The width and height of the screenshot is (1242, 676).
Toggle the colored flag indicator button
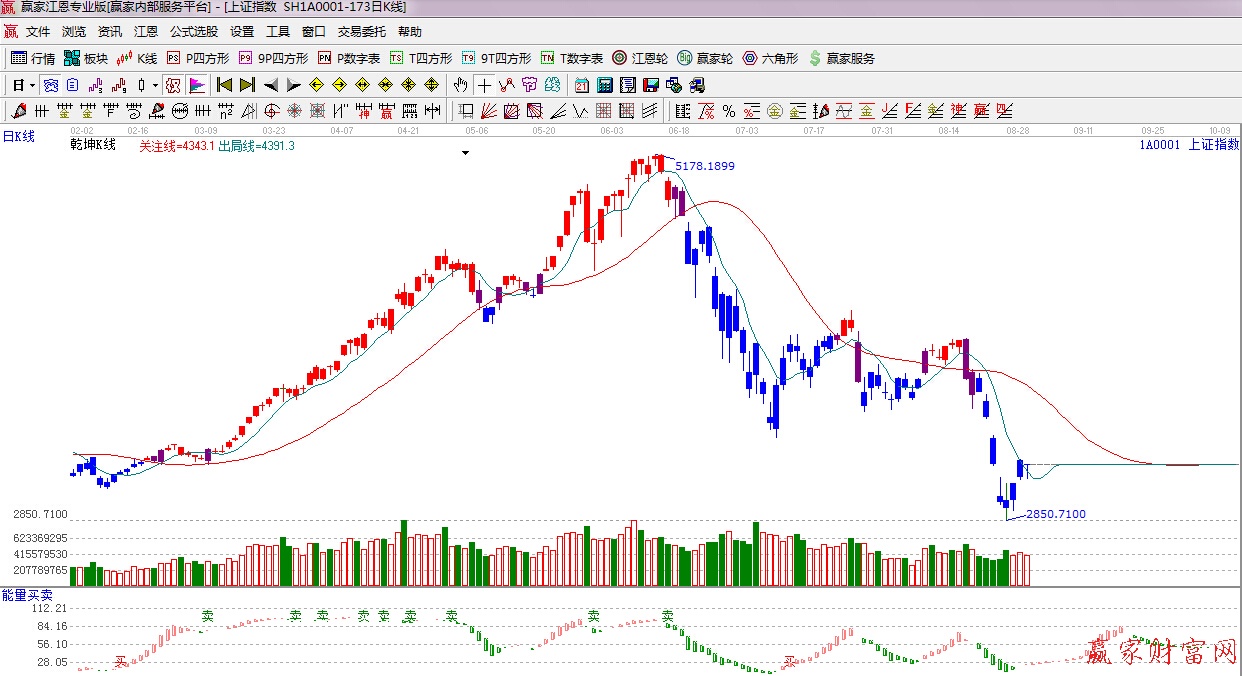(197, 85)
